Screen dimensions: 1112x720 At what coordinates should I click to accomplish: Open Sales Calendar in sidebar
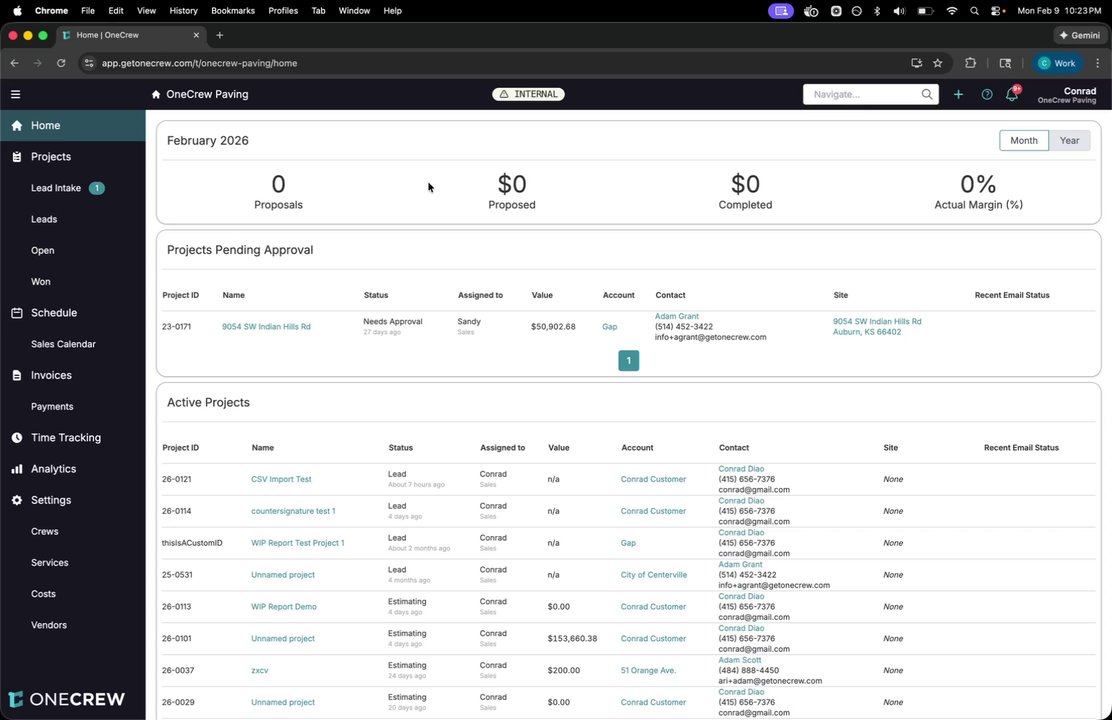63,344
